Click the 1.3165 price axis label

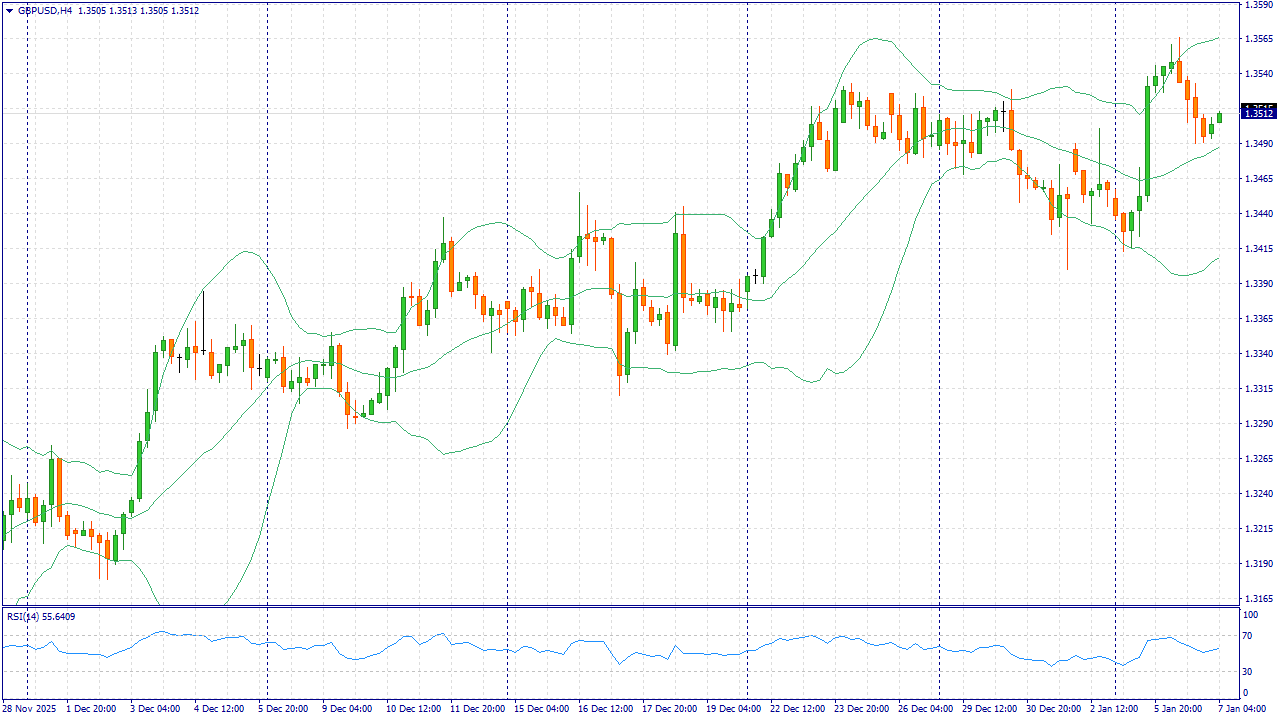point(1257,599)
